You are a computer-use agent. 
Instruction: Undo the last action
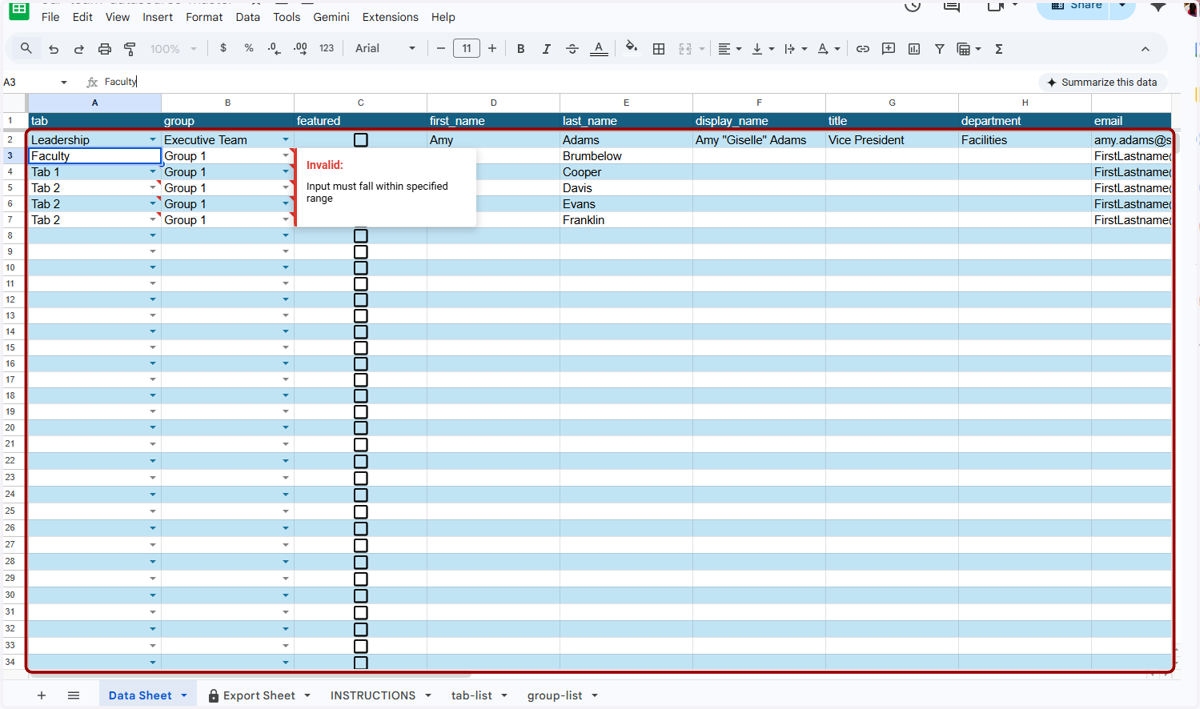click(x=53, y=49)
